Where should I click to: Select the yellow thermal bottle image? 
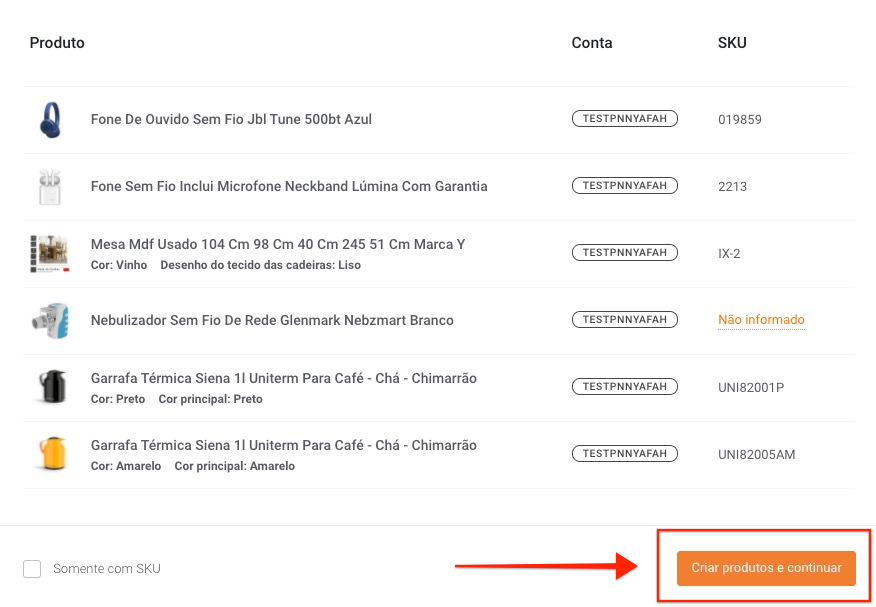[53, 453]
